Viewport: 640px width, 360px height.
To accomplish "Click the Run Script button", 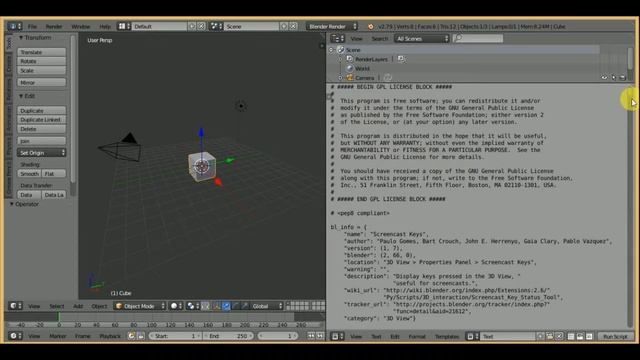I will (615, 336).
